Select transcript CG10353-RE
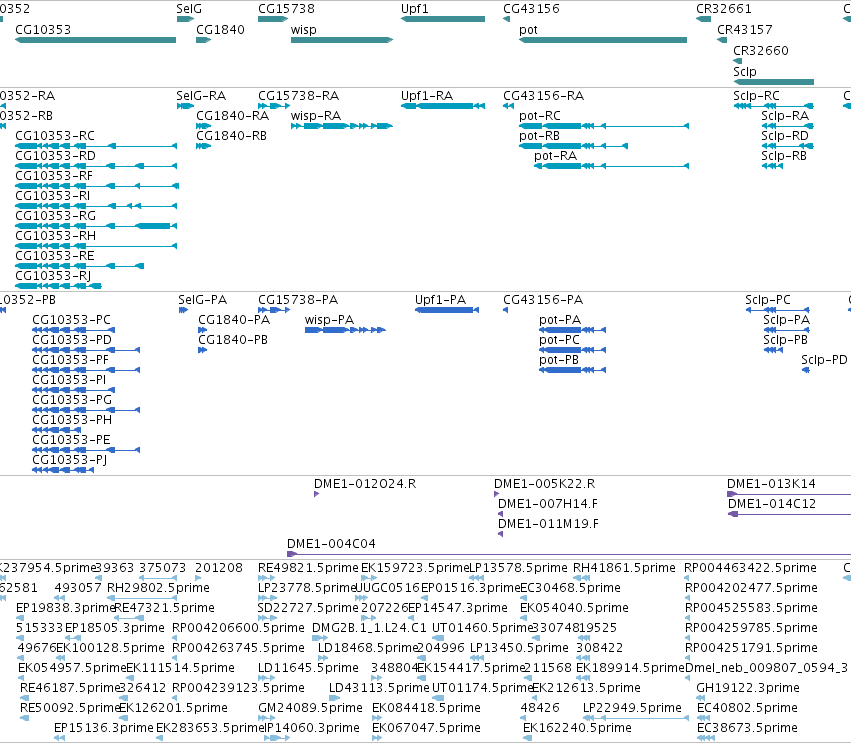 (x=79, y=266)
